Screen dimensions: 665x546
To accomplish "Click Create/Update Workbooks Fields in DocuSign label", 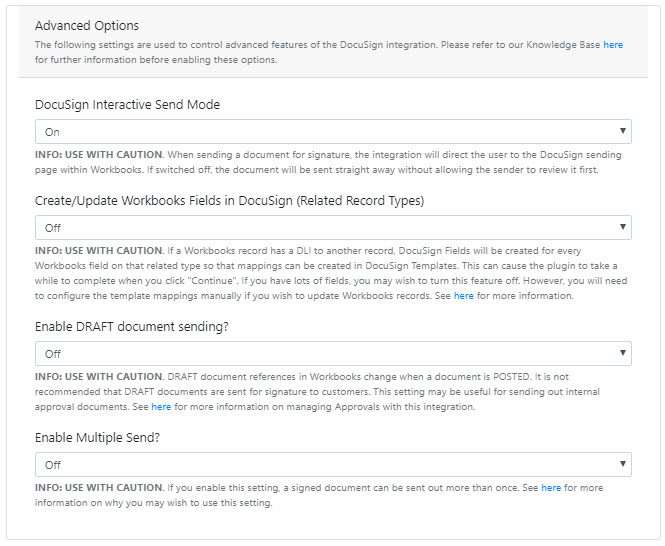I will click(x=229, y=200).
